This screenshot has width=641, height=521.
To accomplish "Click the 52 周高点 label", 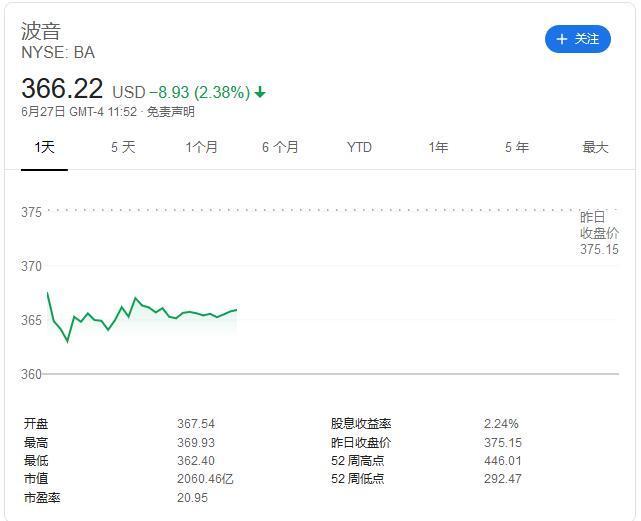I will [x=358, y=460].
